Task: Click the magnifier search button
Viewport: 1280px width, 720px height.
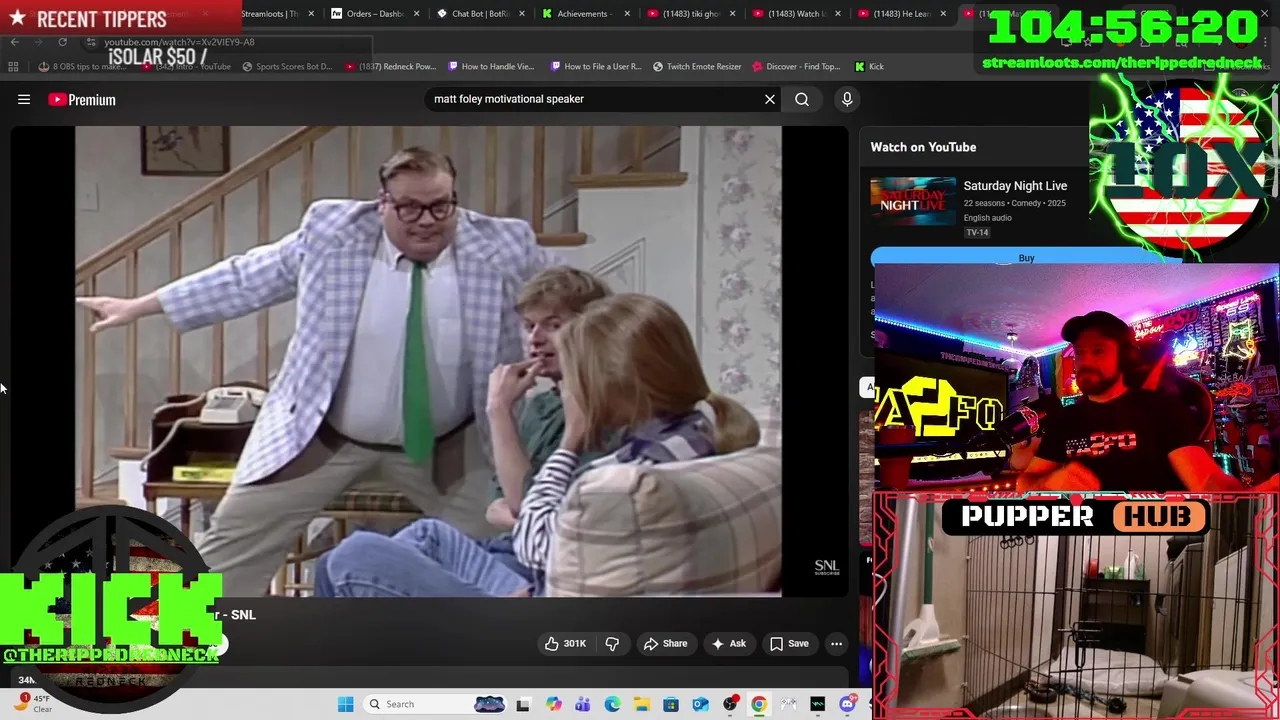Action: (x=802, y=99)
